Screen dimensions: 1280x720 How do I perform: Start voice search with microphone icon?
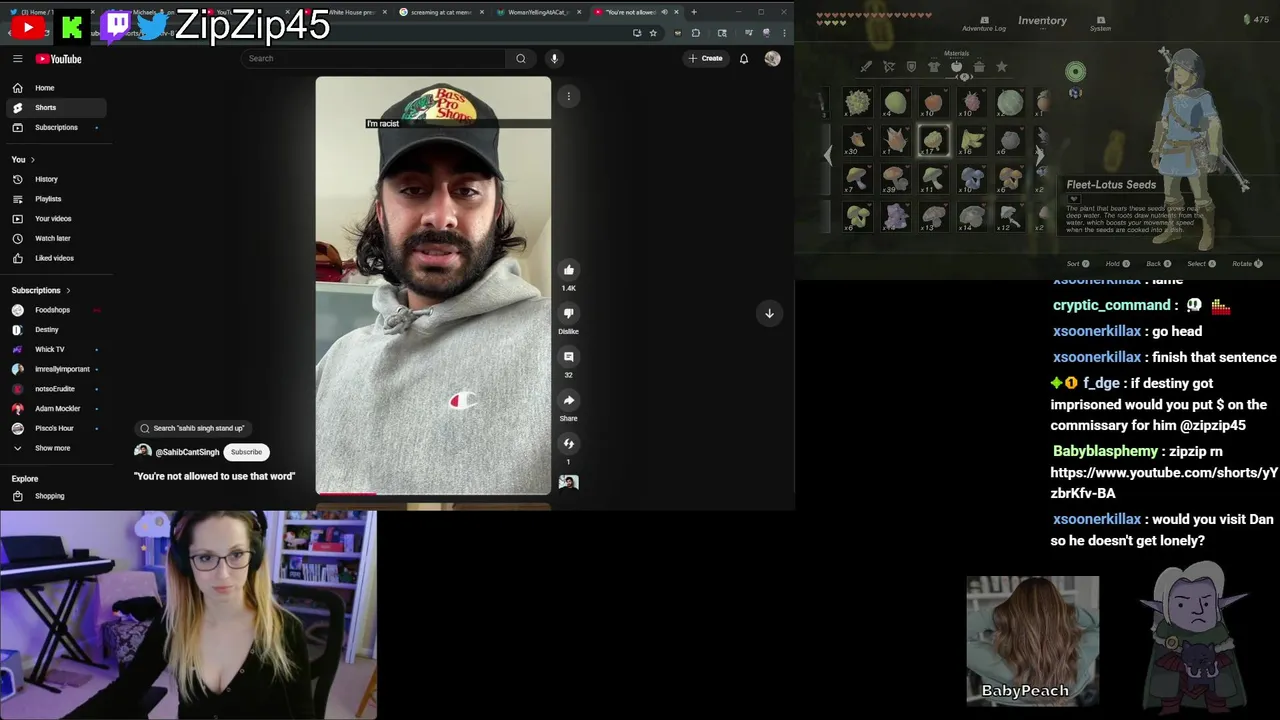coord(554,58)
